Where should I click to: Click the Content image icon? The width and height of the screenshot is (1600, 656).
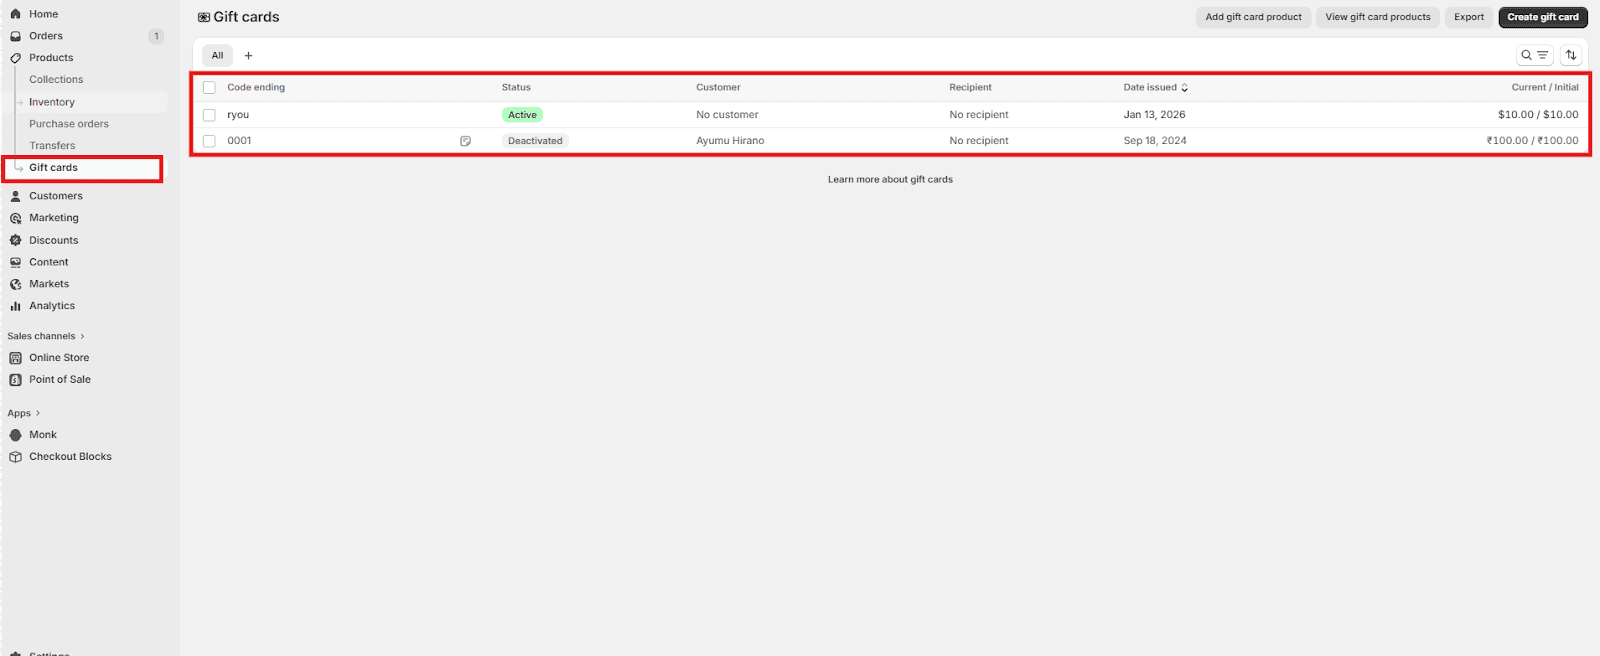tap(15, 262)
